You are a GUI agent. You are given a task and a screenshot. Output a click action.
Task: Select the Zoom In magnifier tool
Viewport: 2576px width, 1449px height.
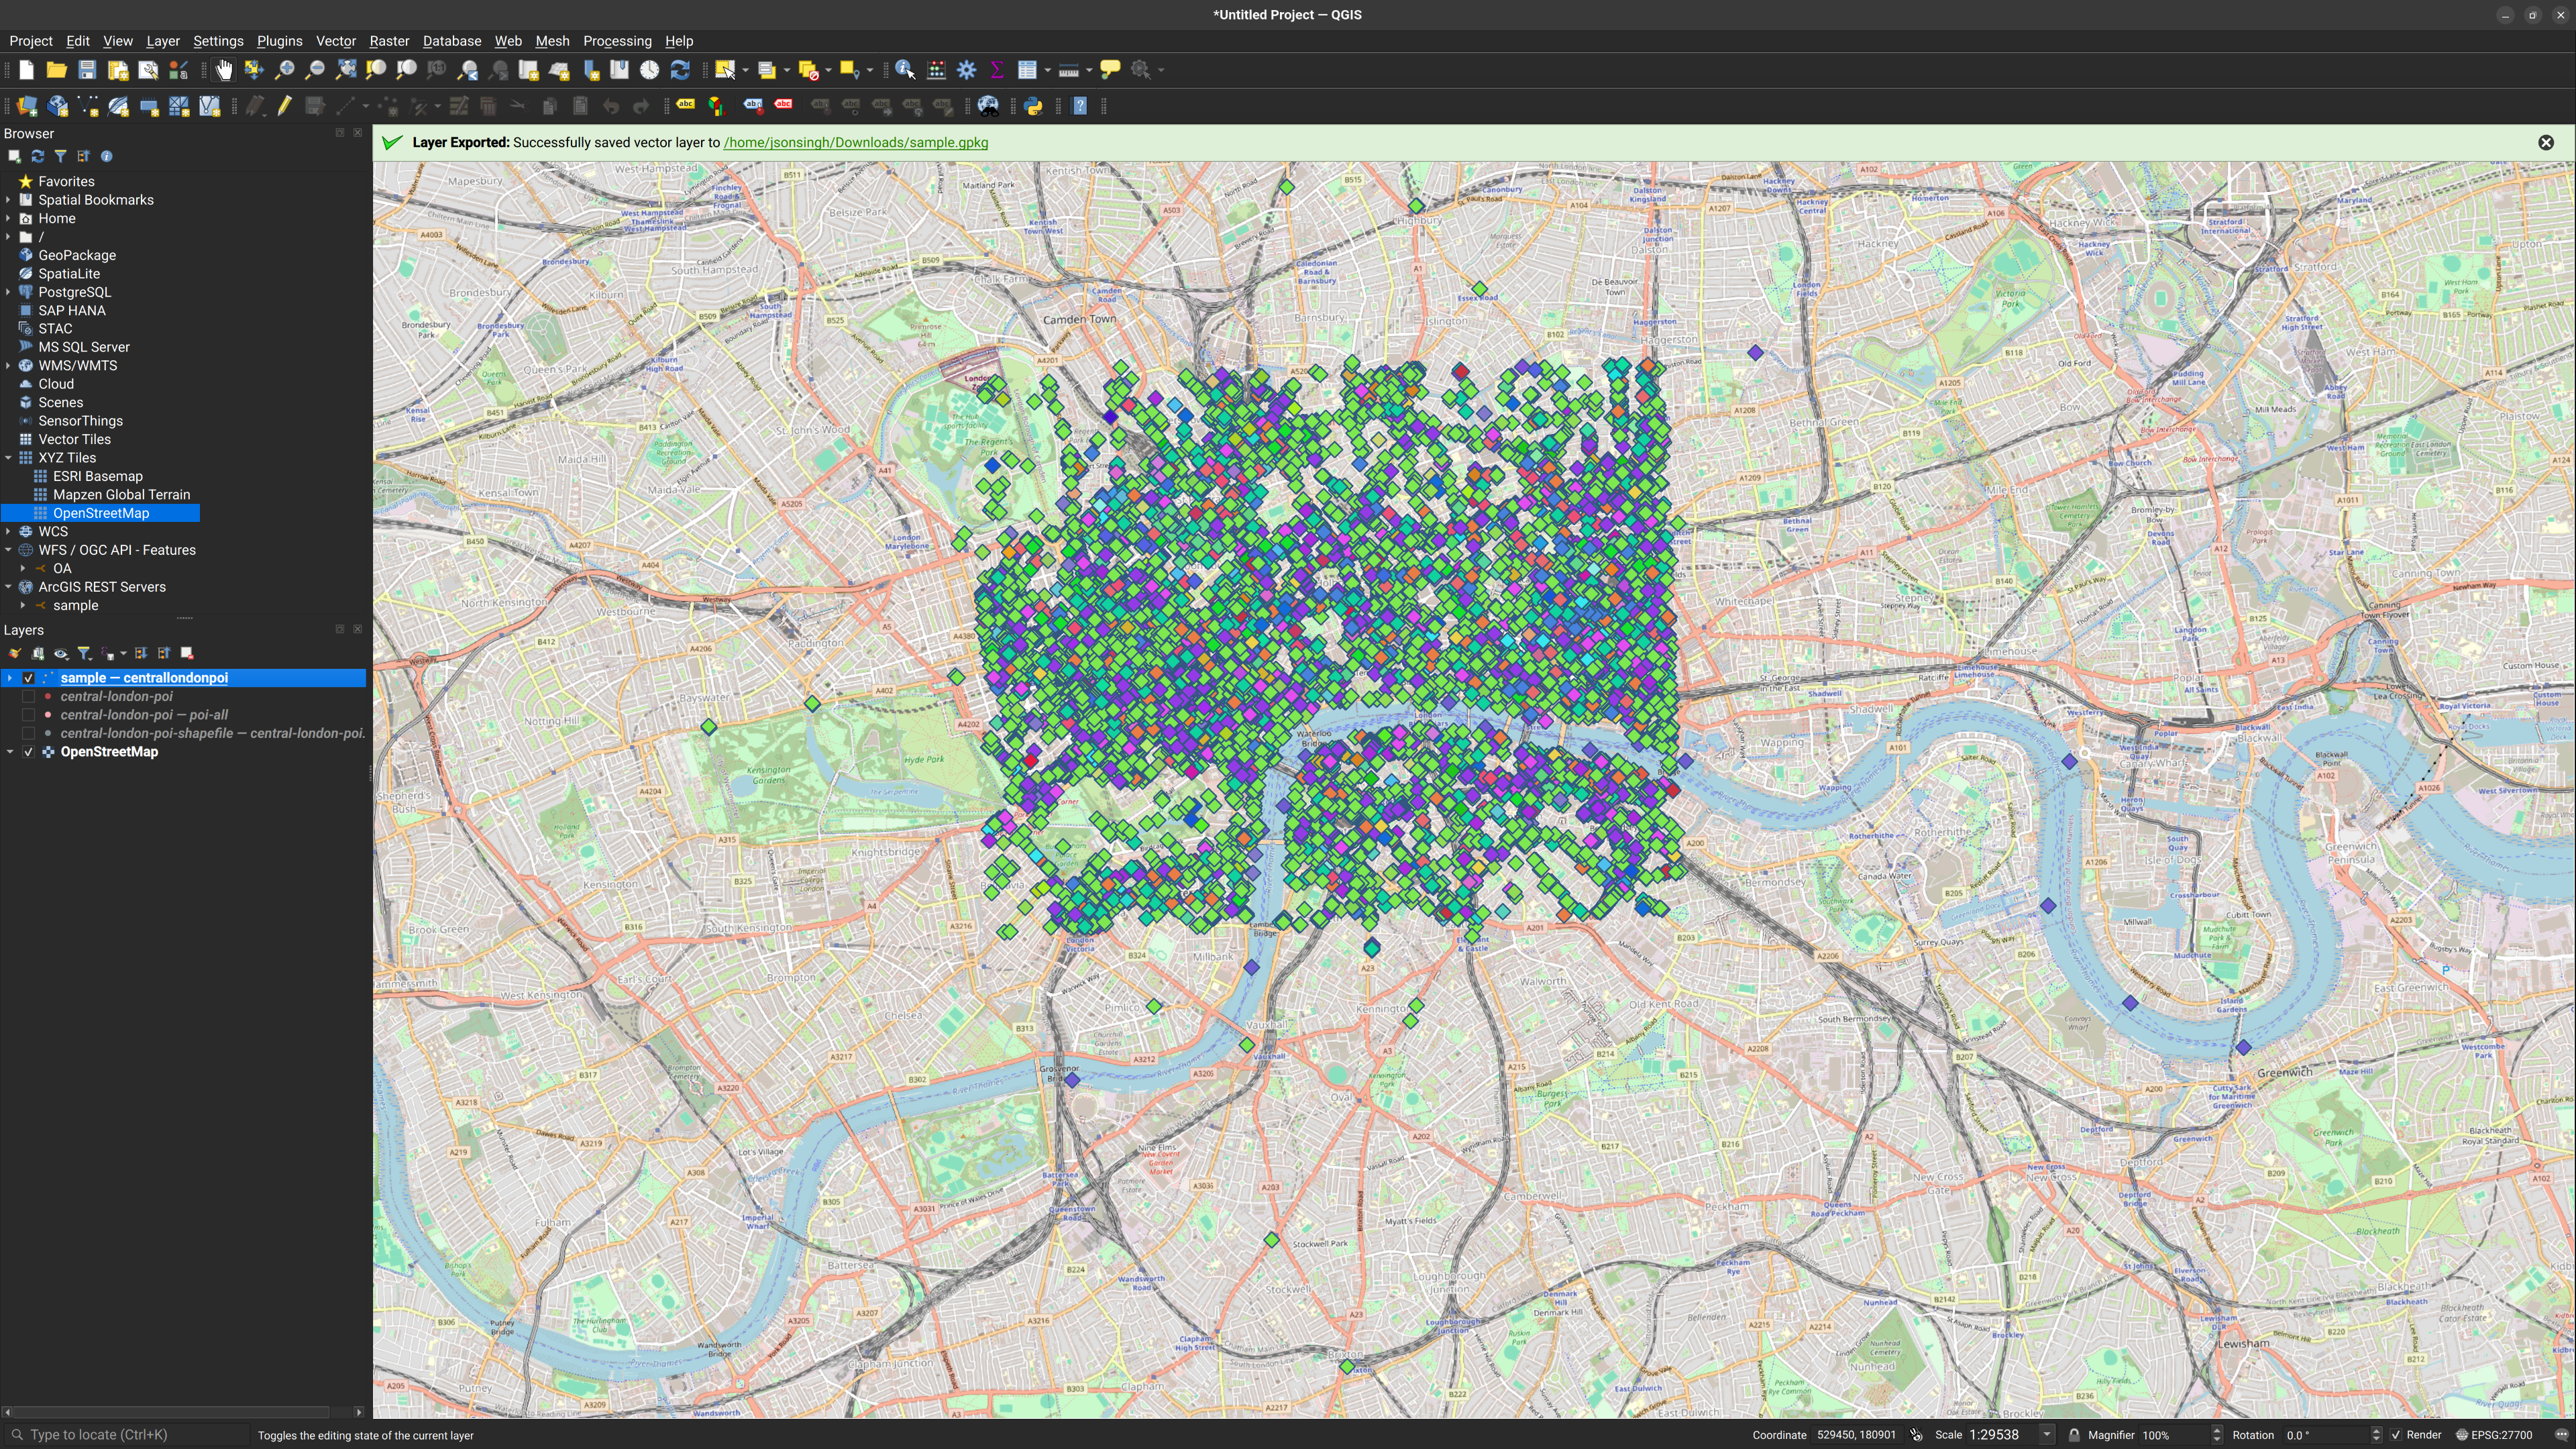click(284, 70)
